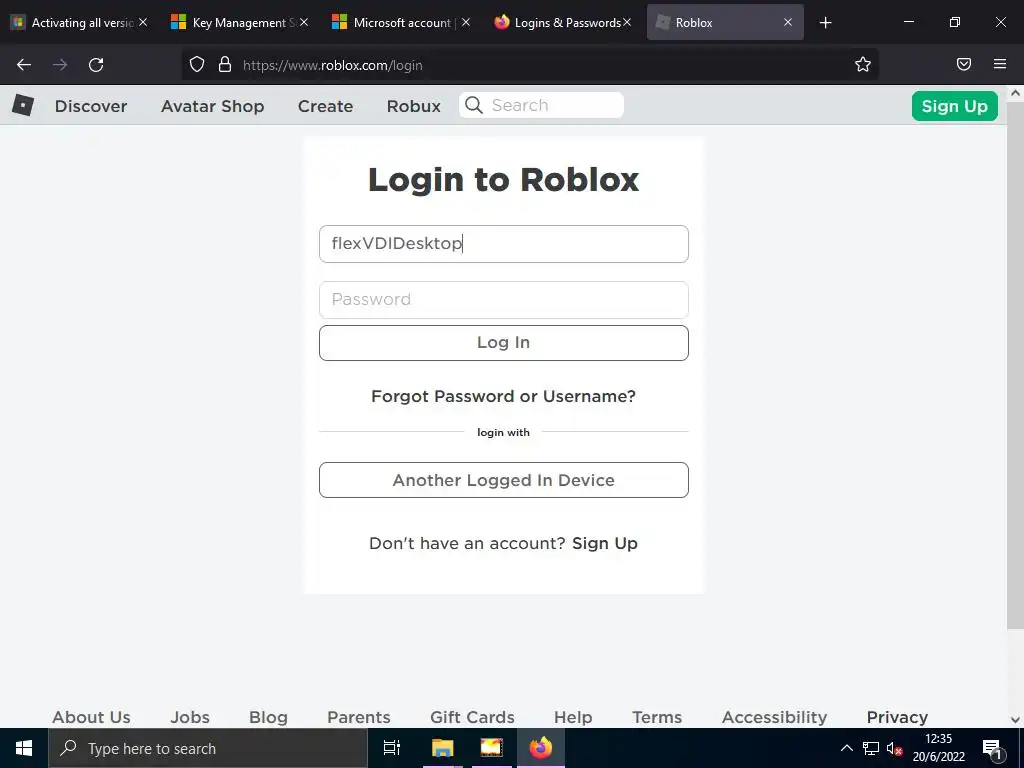Open the Accessibility footer link
This screenshot has height=768, width=1024.
(775, 717)
